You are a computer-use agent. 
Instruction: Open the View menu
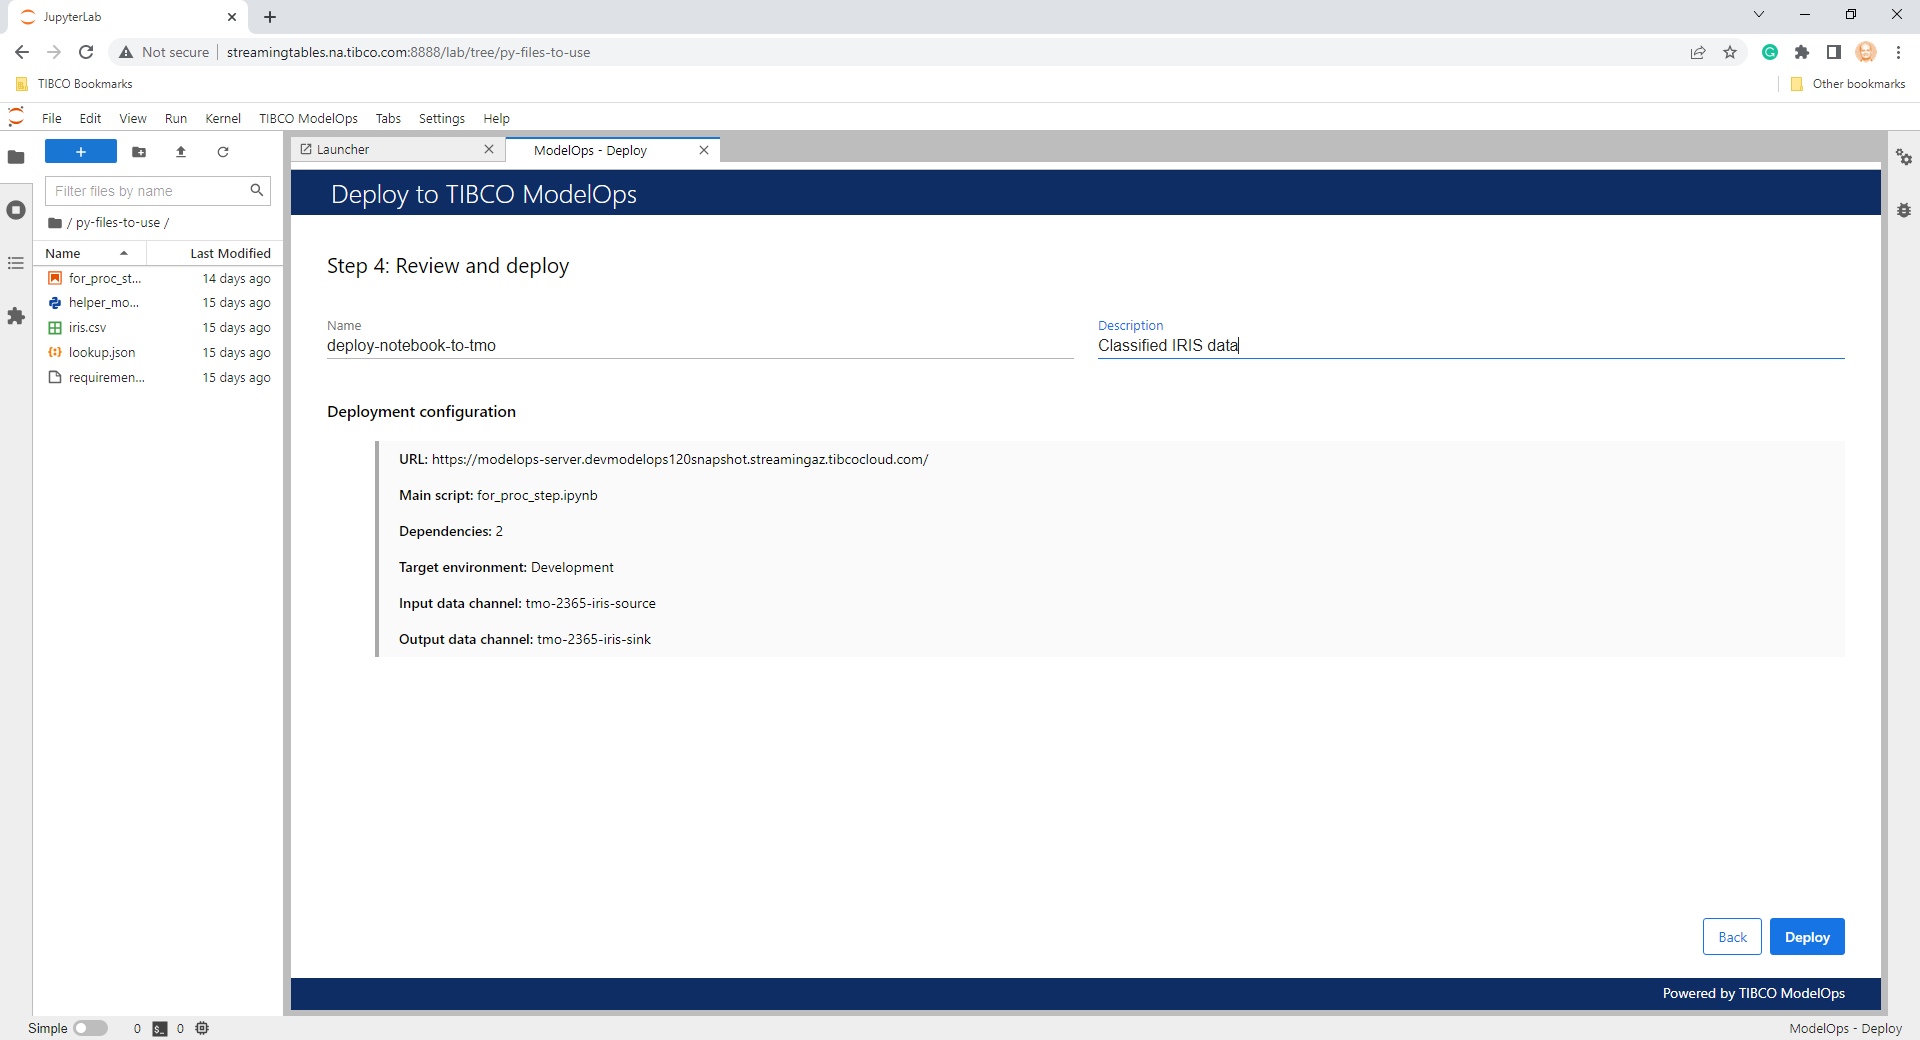133,118
